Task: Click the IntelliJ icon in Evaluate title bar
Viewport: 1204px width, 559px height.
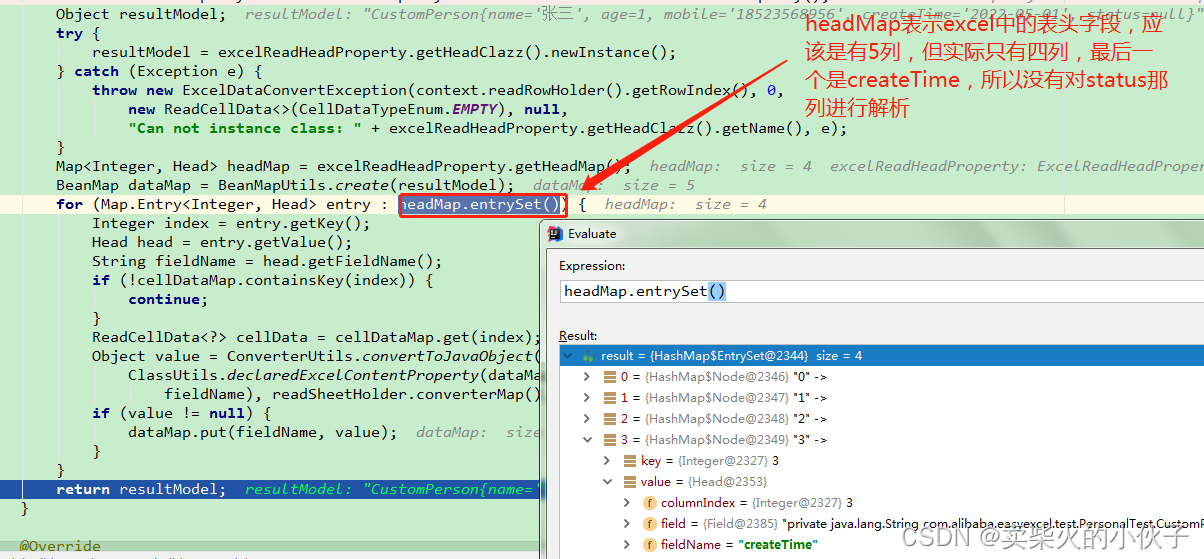Action: [x=556, y=233]
